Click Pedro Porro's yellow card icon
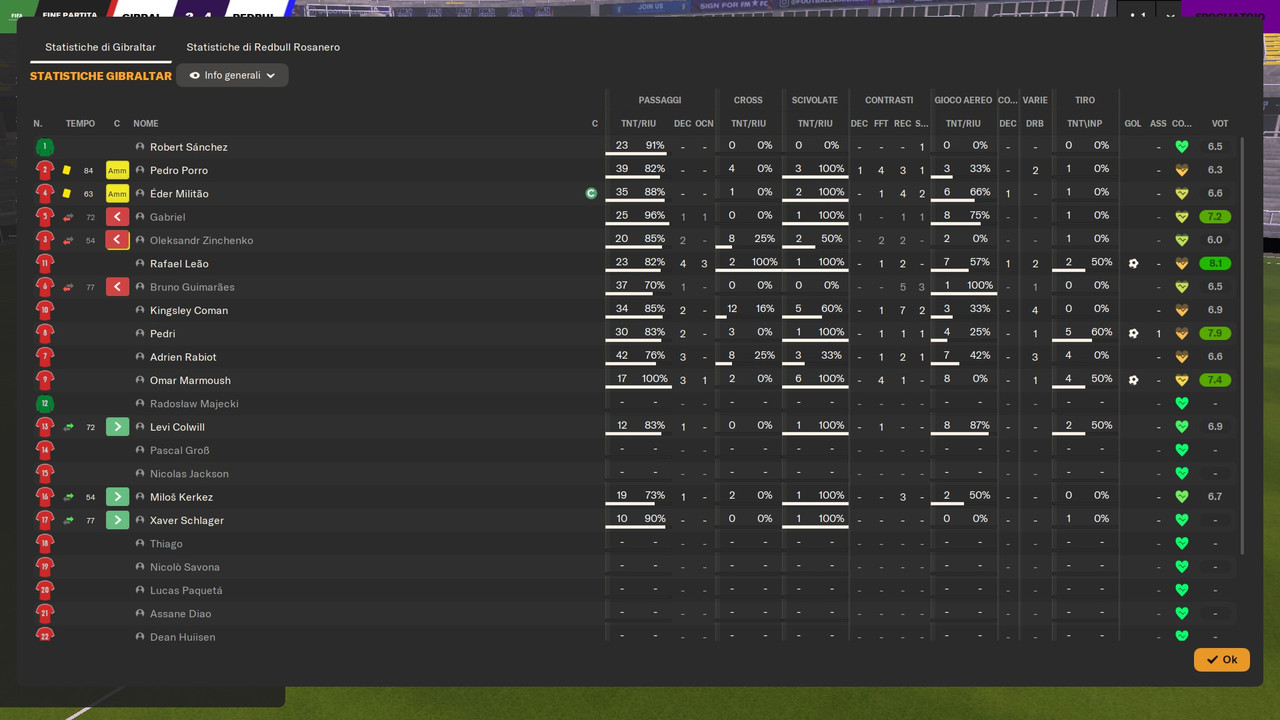1280x720 pixels. [x=67, y=170]
